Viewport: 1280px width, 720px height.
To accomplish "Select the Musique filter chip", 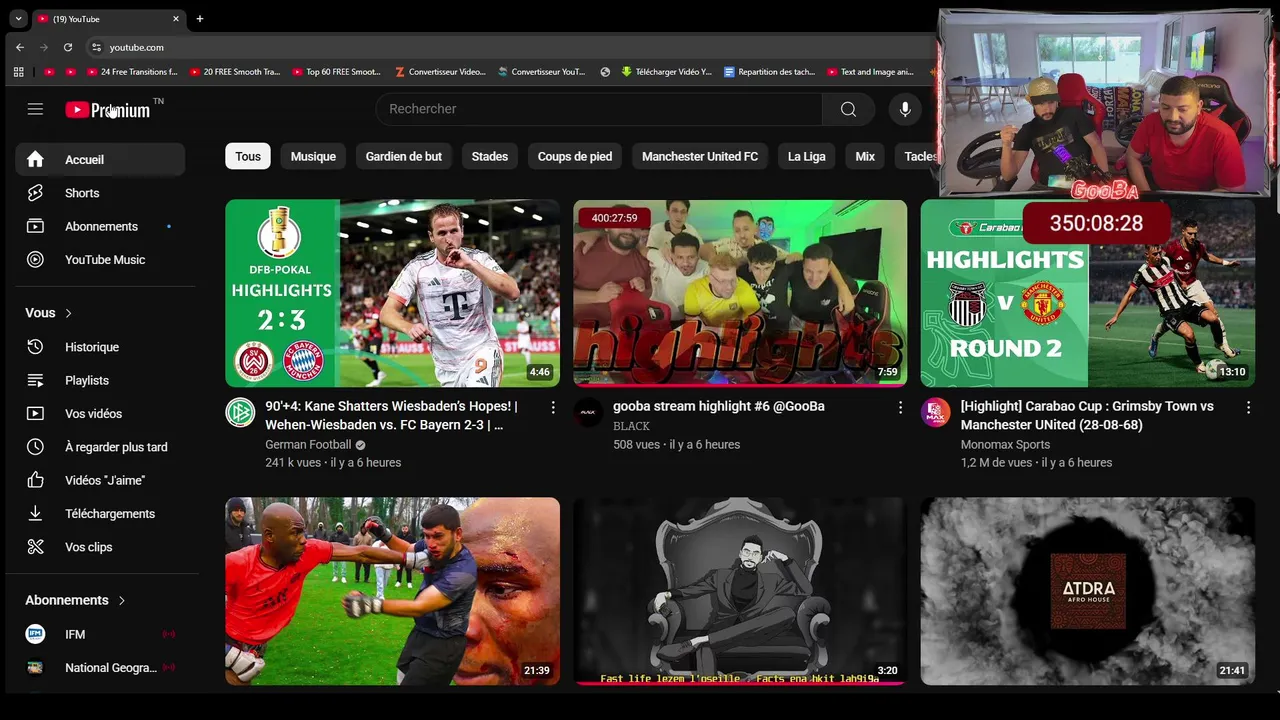I will pos(313,156).
